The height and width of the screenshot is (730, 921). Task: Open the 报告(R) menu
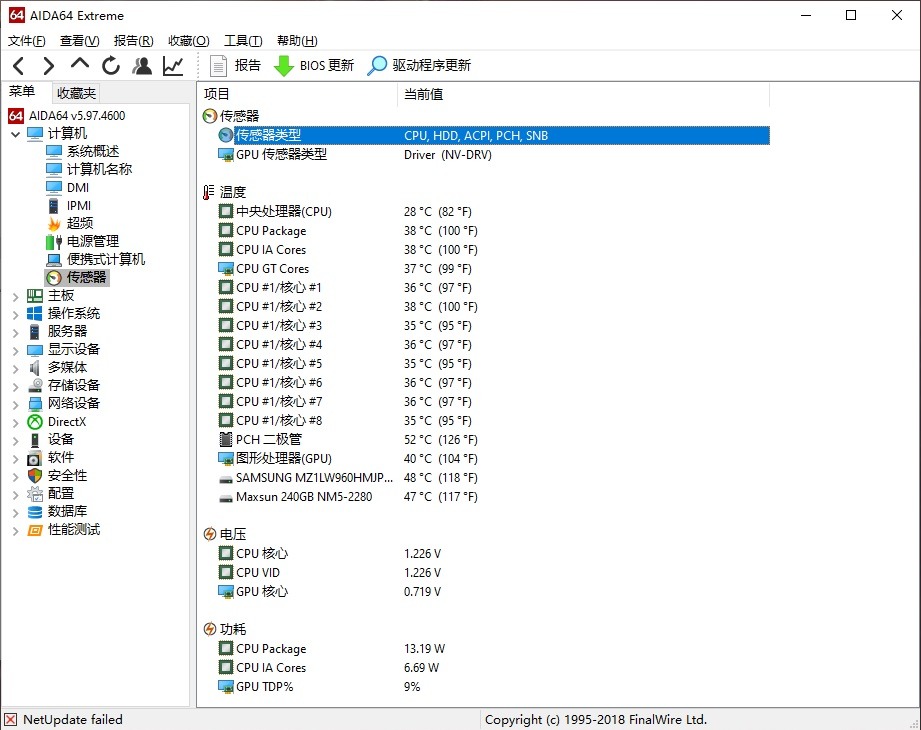[x=133, y=41]
